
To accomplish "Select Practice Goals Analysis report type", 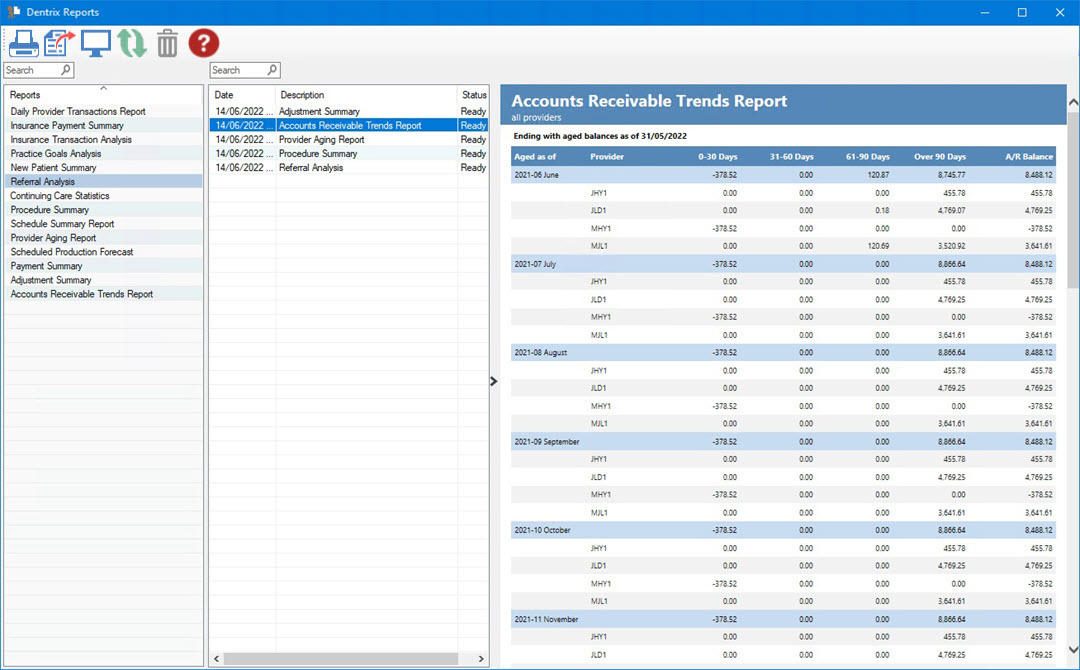I will [x=56, y=154].
